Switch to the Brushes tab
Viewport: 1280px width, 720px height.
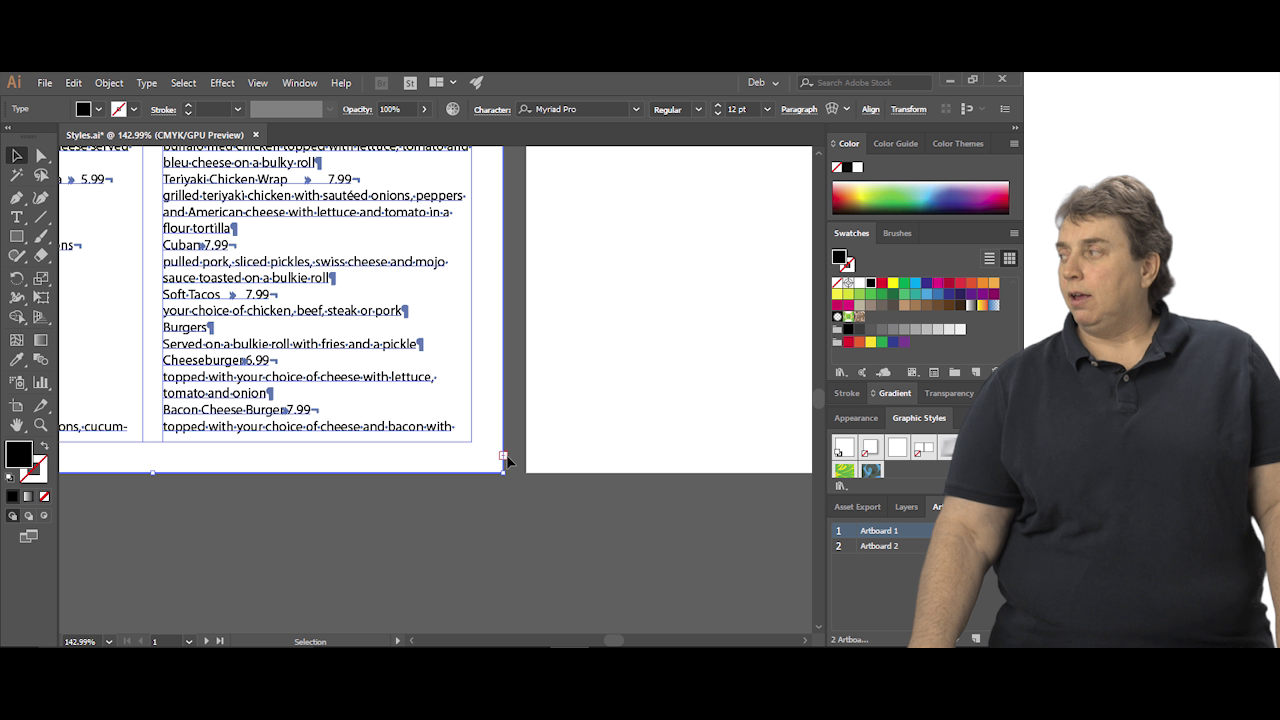(x=897, y=233)
